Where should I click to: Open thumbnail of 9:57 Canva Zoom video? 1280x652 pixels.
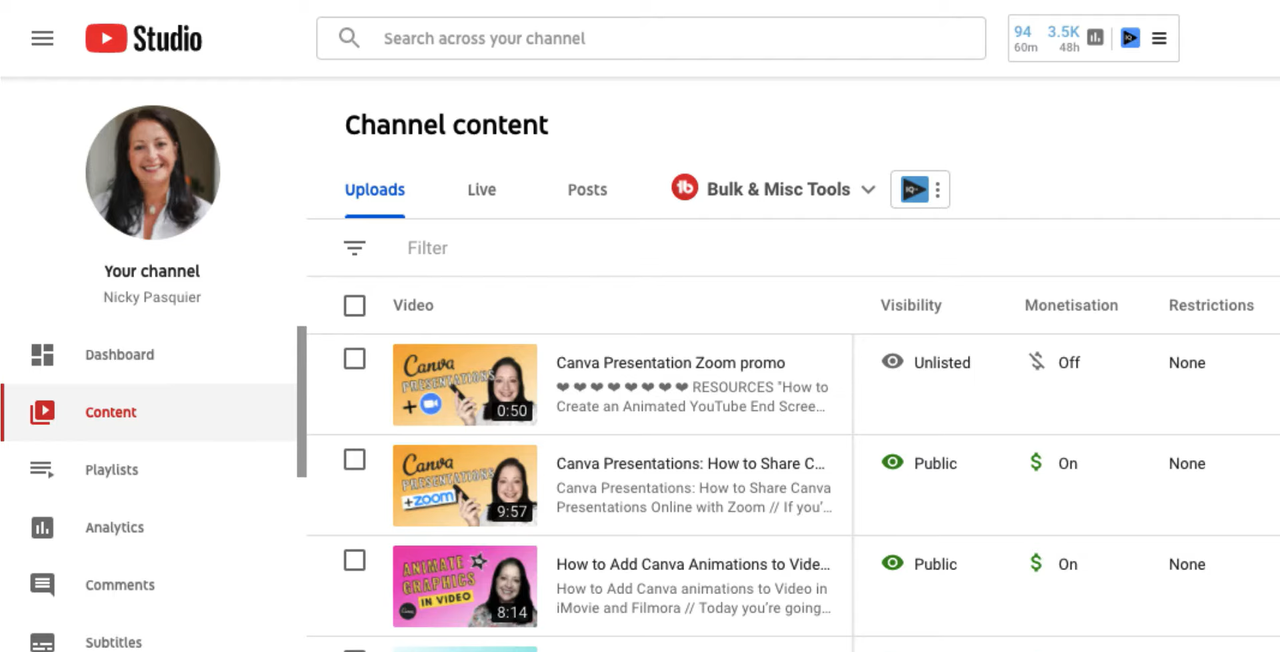(x=464, y=485)
